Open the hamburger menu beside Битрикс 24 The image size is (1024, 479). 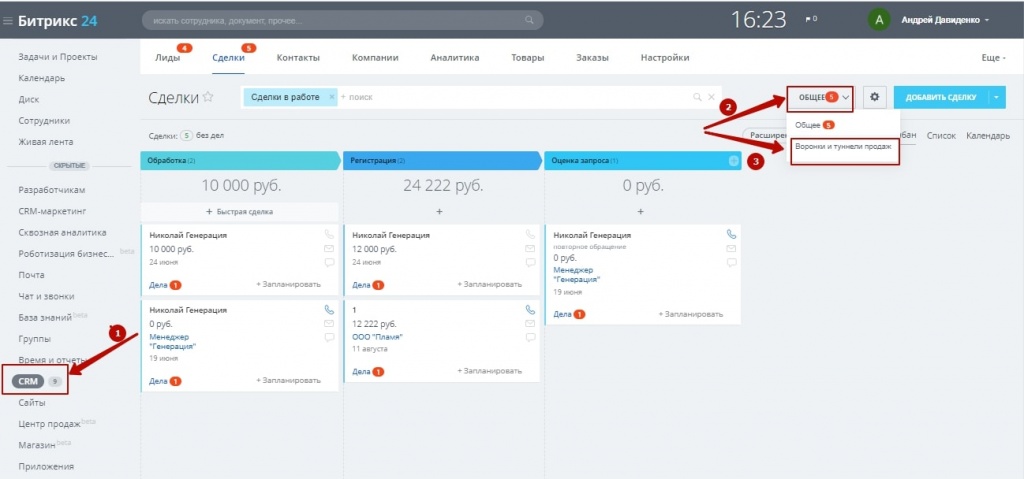(7, 20)
